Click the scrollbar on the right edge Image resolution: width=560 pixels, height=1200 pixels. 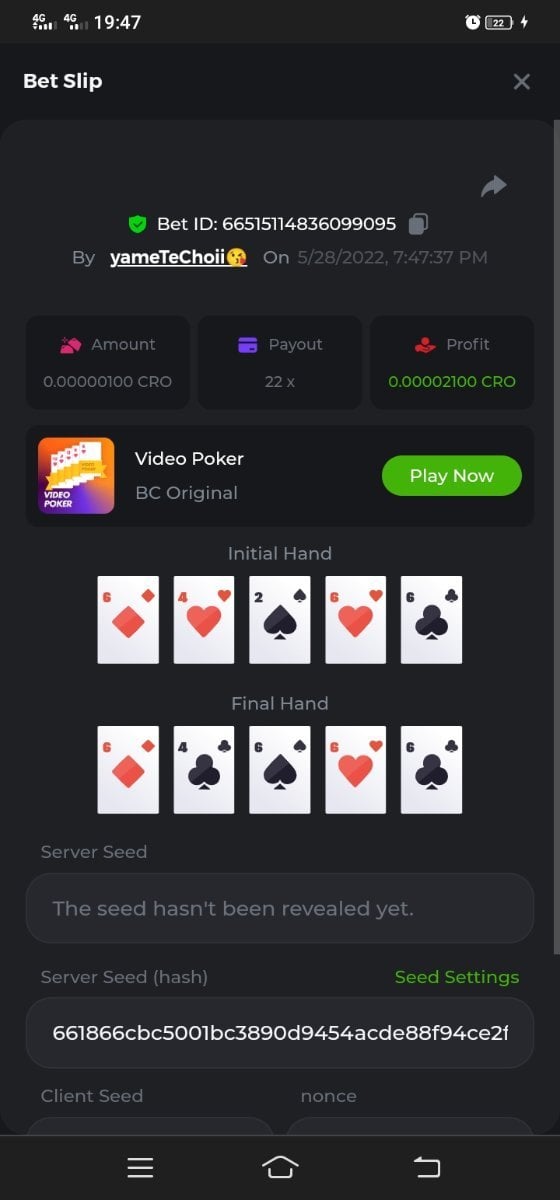(556, 540)
